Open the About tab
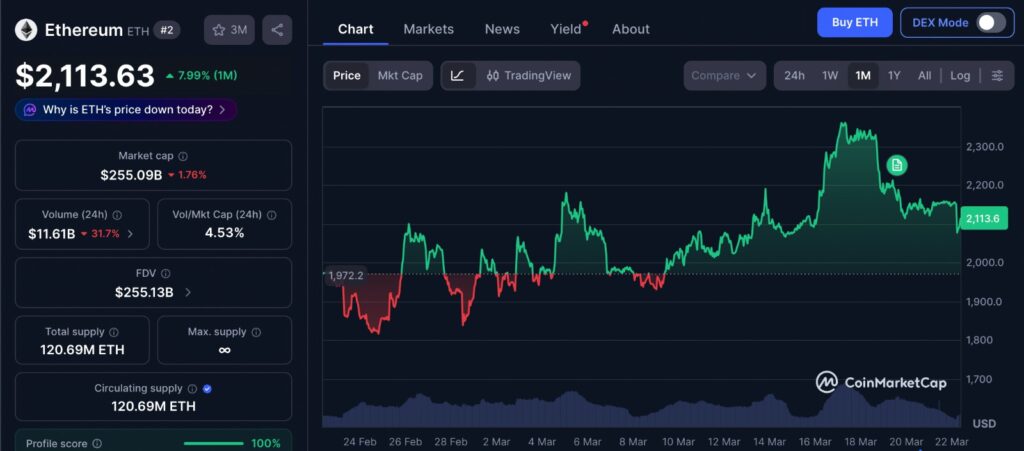The width and height of the screenshot is (1024, 451). coord(631,29)
